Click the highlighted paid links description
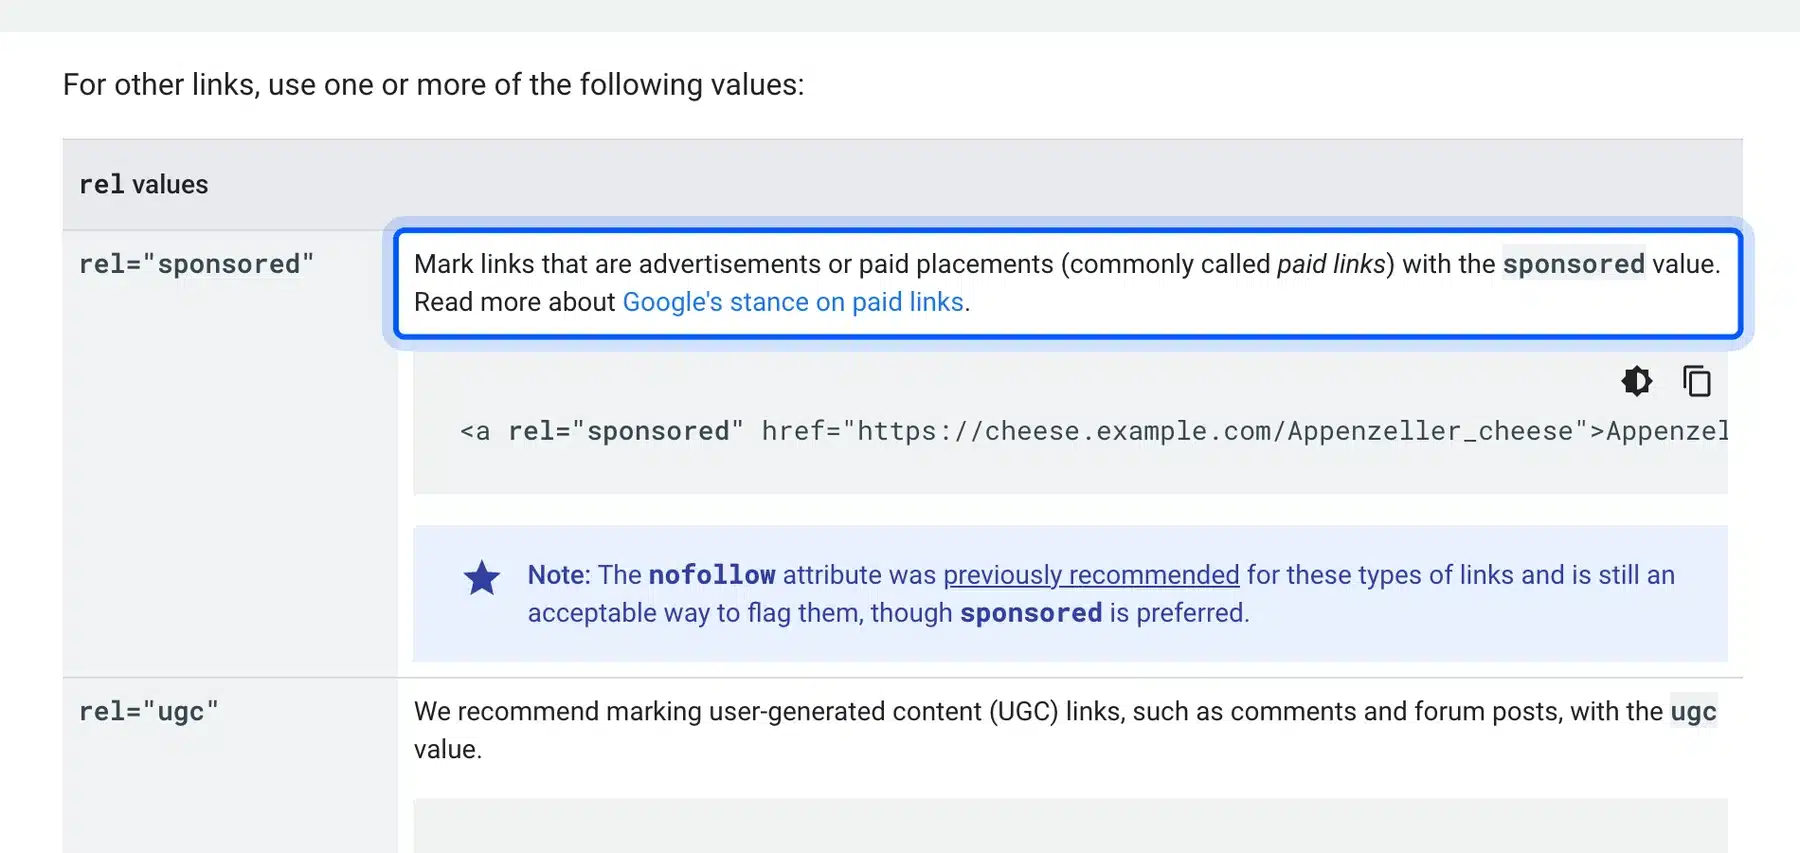 [1067, 283]
